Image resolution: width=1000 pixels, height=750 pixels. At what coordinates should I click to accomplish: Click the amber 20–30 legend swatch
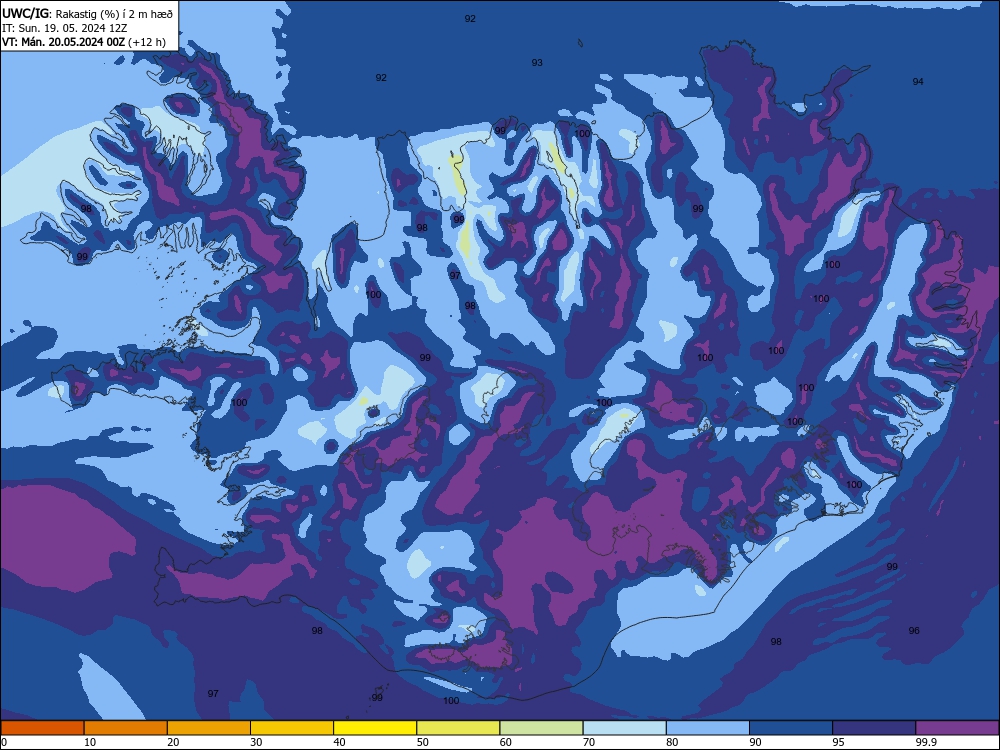[209, 728]
